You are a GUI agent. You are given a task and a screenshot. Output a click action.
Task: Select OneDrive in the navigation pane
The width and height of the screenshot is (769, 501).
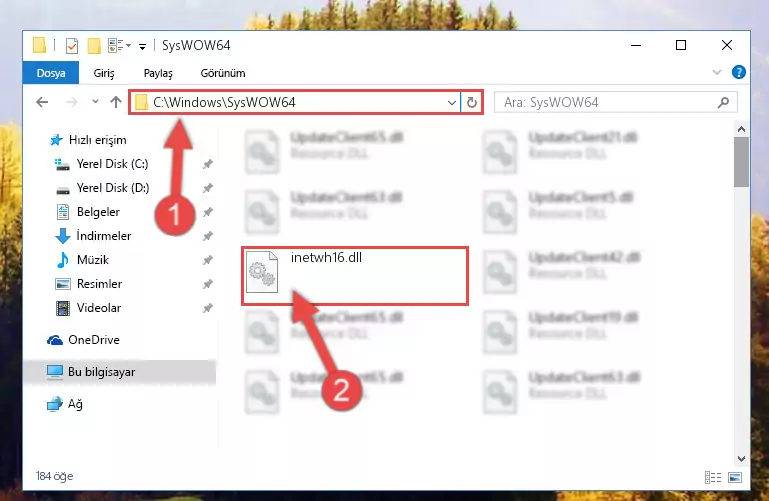point(83,340)
